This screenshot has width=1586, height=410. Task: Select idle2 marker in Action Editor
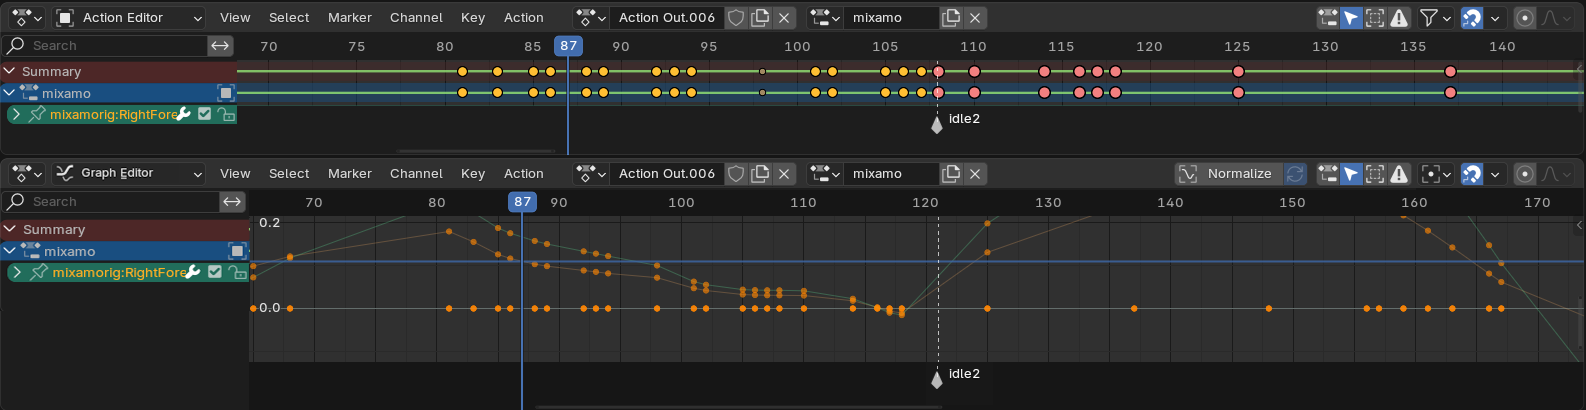(x=937, y=124)
